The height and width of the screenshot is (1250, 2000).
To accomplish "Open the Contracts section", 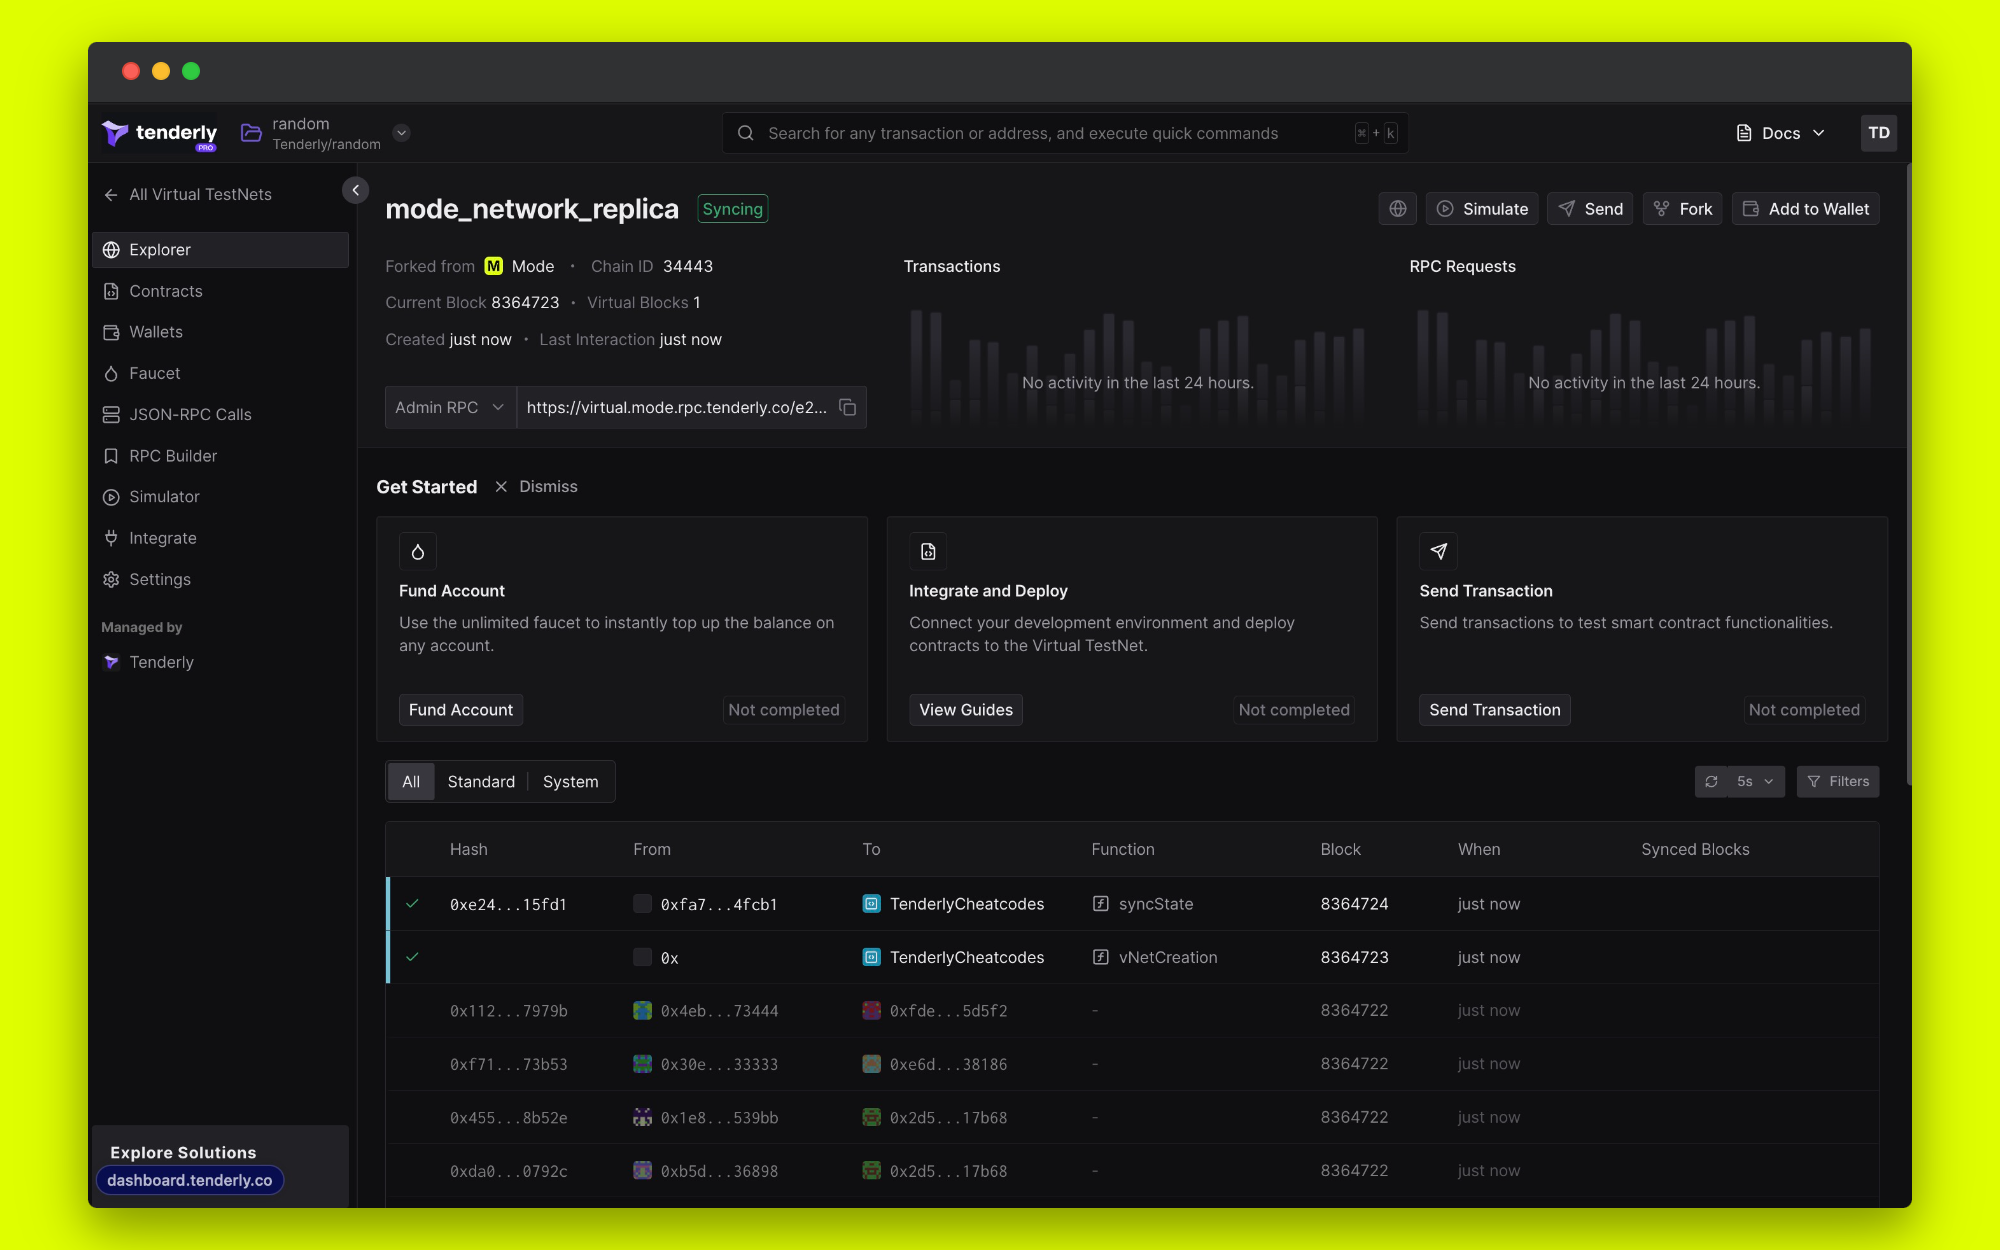I will pyautogui.click(x=166, y=291).
